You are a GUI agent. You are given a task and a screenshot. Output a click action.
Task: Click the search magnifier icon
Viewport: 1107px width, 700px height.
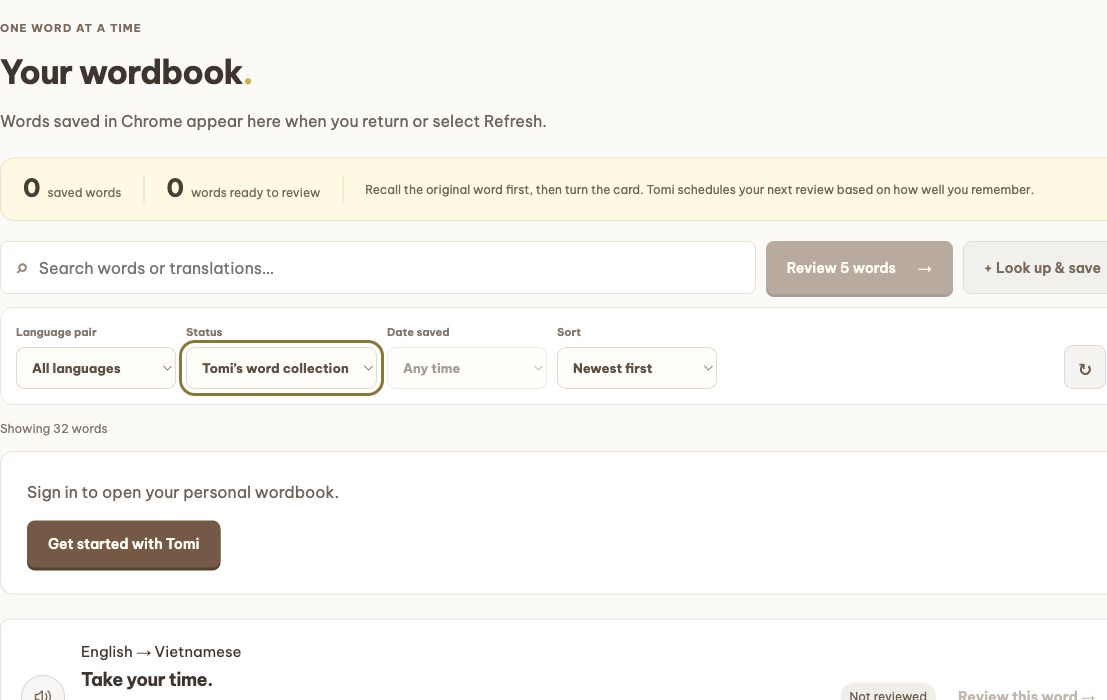click(x=22, y=268)
